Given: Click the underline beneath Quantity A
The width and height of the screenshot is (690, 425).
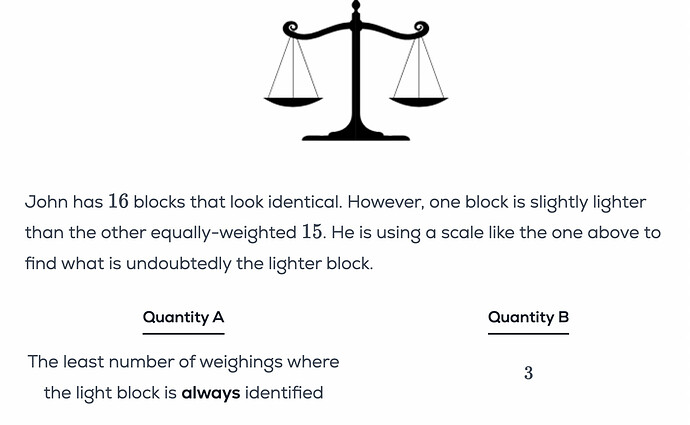Looking at the screenshot, I should [x=183, y=333].
